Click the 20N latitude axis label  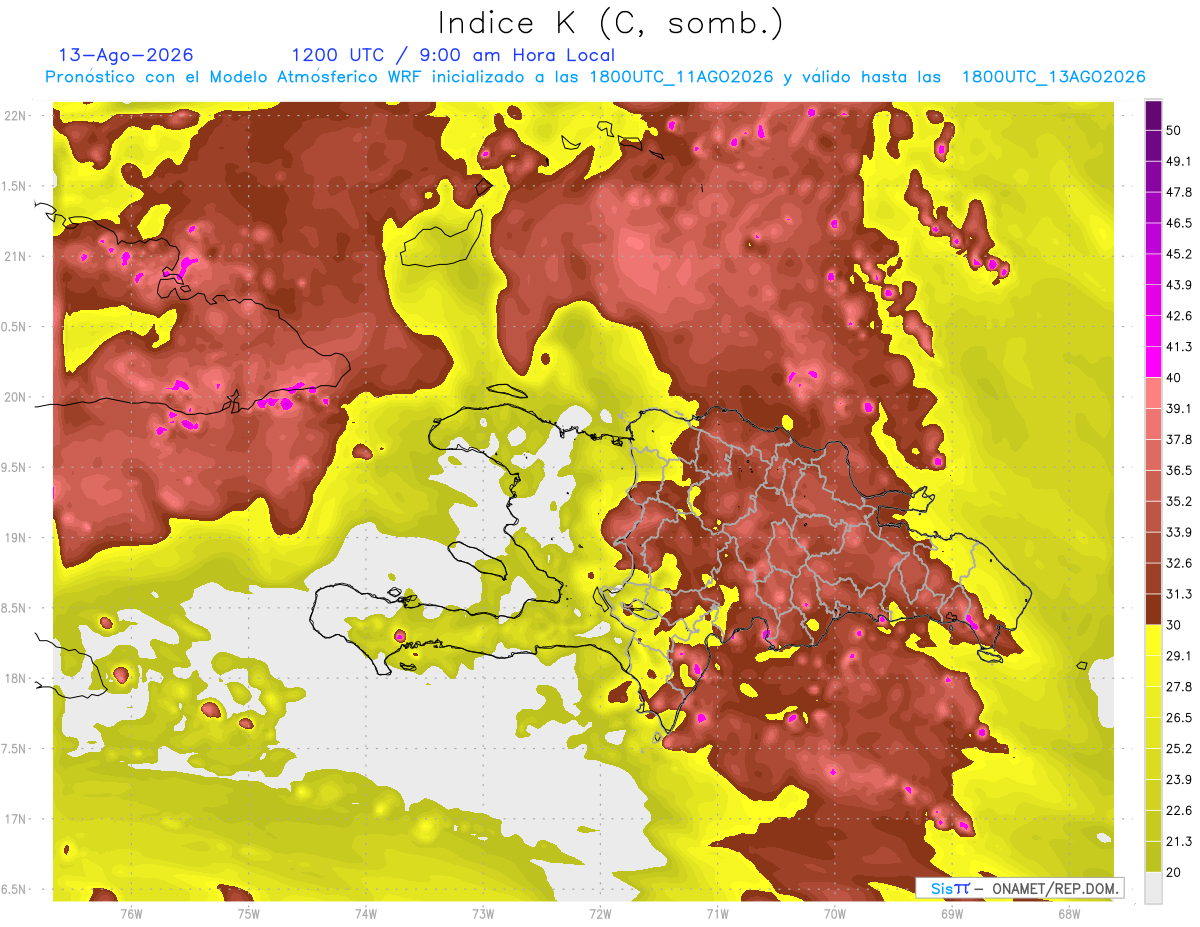(x=15, y=397)
